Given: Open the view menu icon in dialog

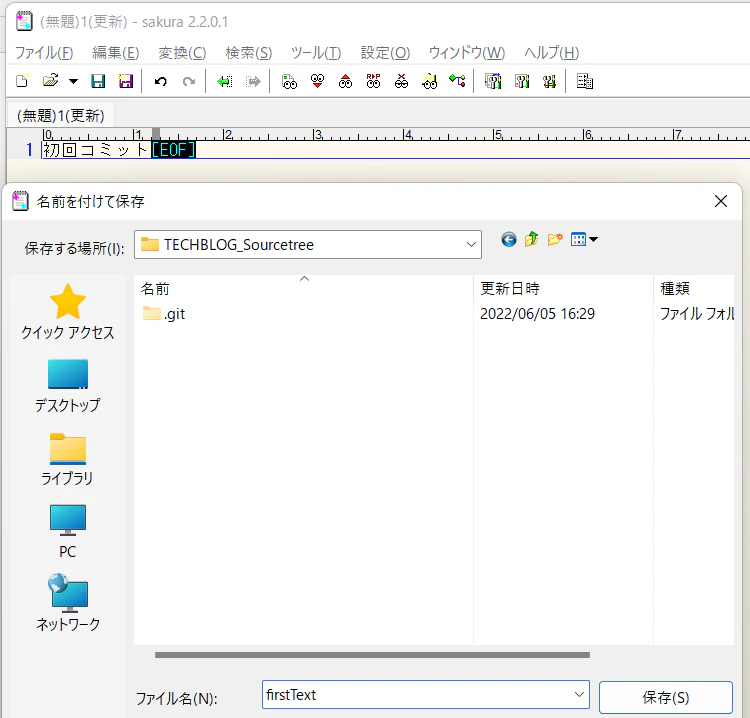Looking at the screenshot, I should (584, 239).
